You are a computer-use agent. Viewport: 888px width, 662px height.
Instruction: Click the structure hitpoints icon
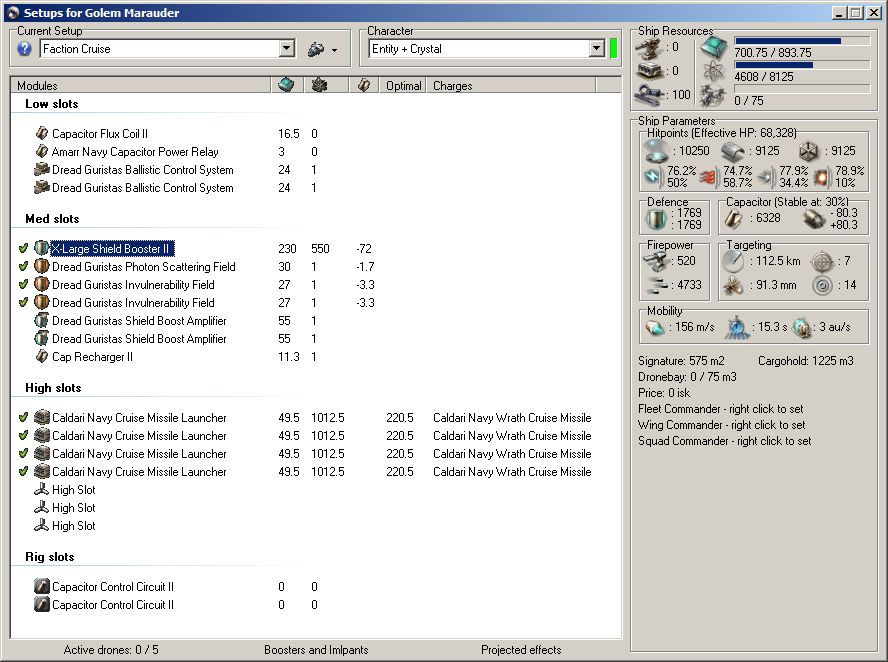pos(810,151)
